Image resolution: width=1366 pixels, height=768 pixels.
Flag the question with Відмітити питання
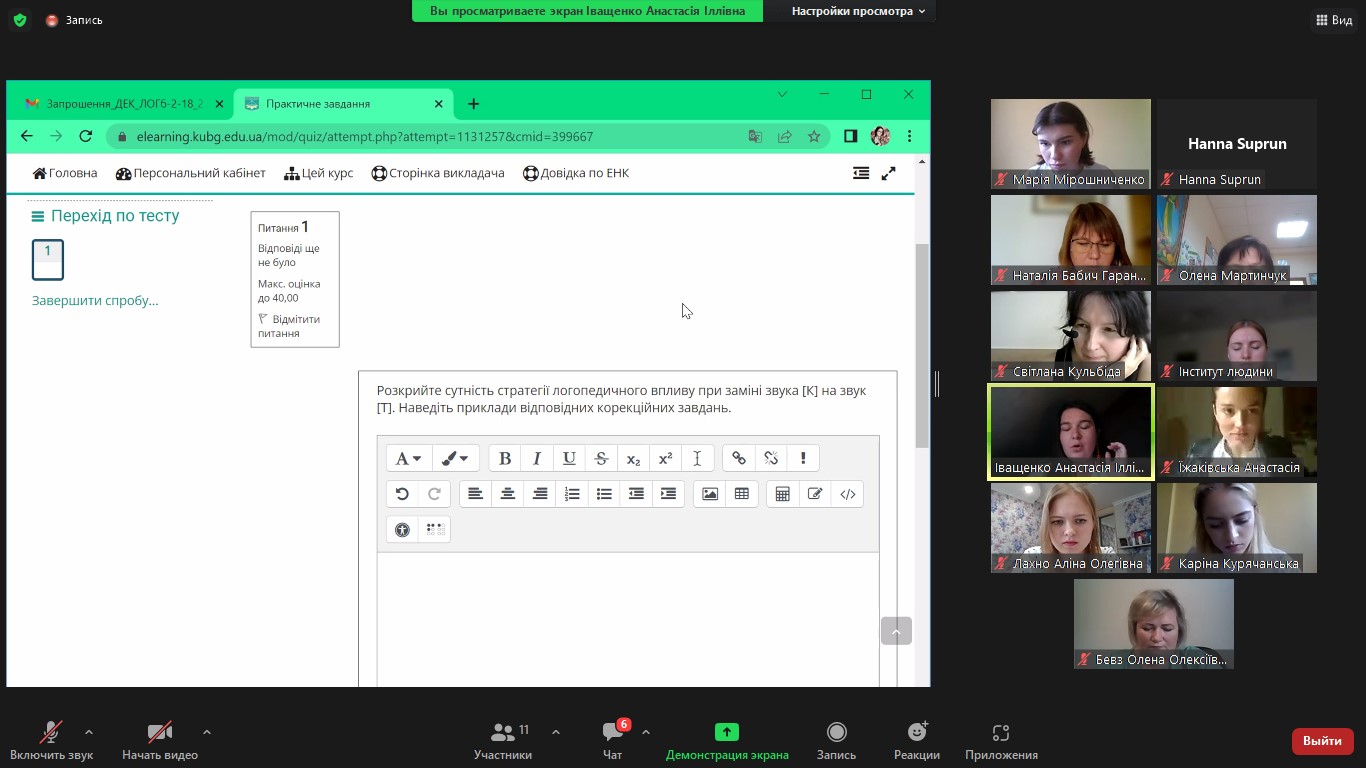[x=288, y=326]
